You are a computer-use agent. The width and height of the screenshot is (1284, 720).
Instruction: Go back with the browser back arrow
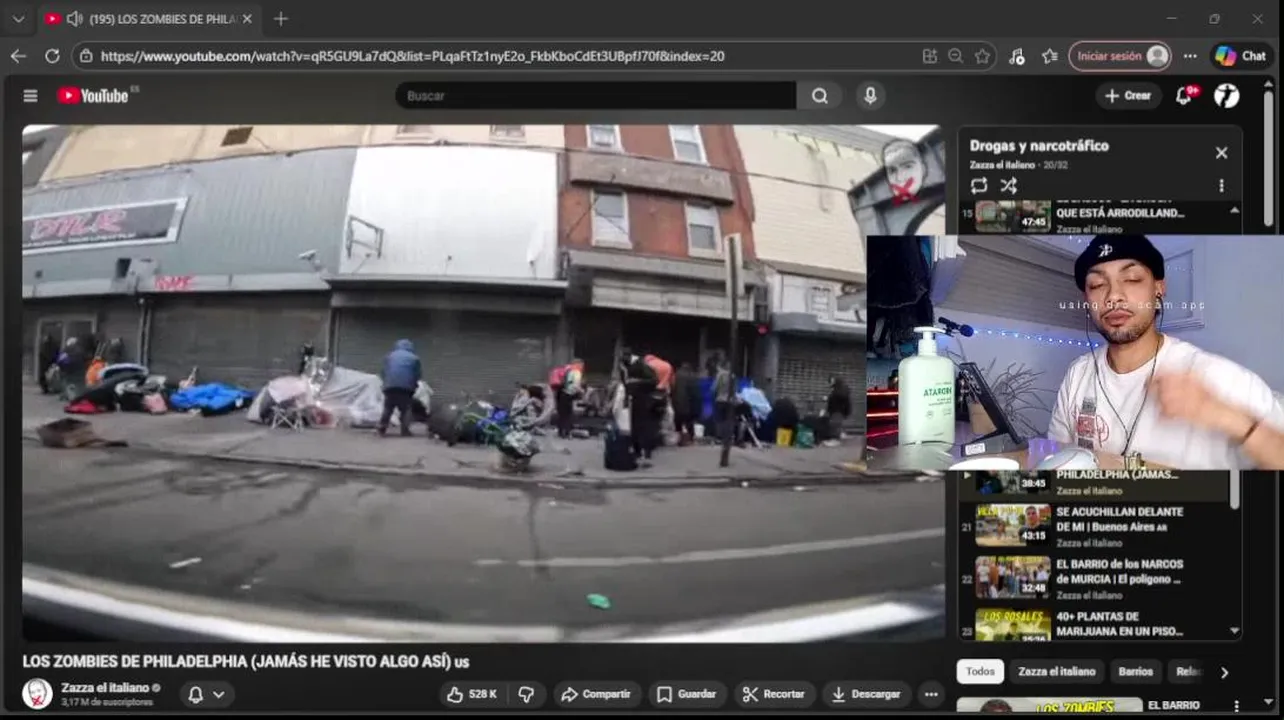coord(18,56)
